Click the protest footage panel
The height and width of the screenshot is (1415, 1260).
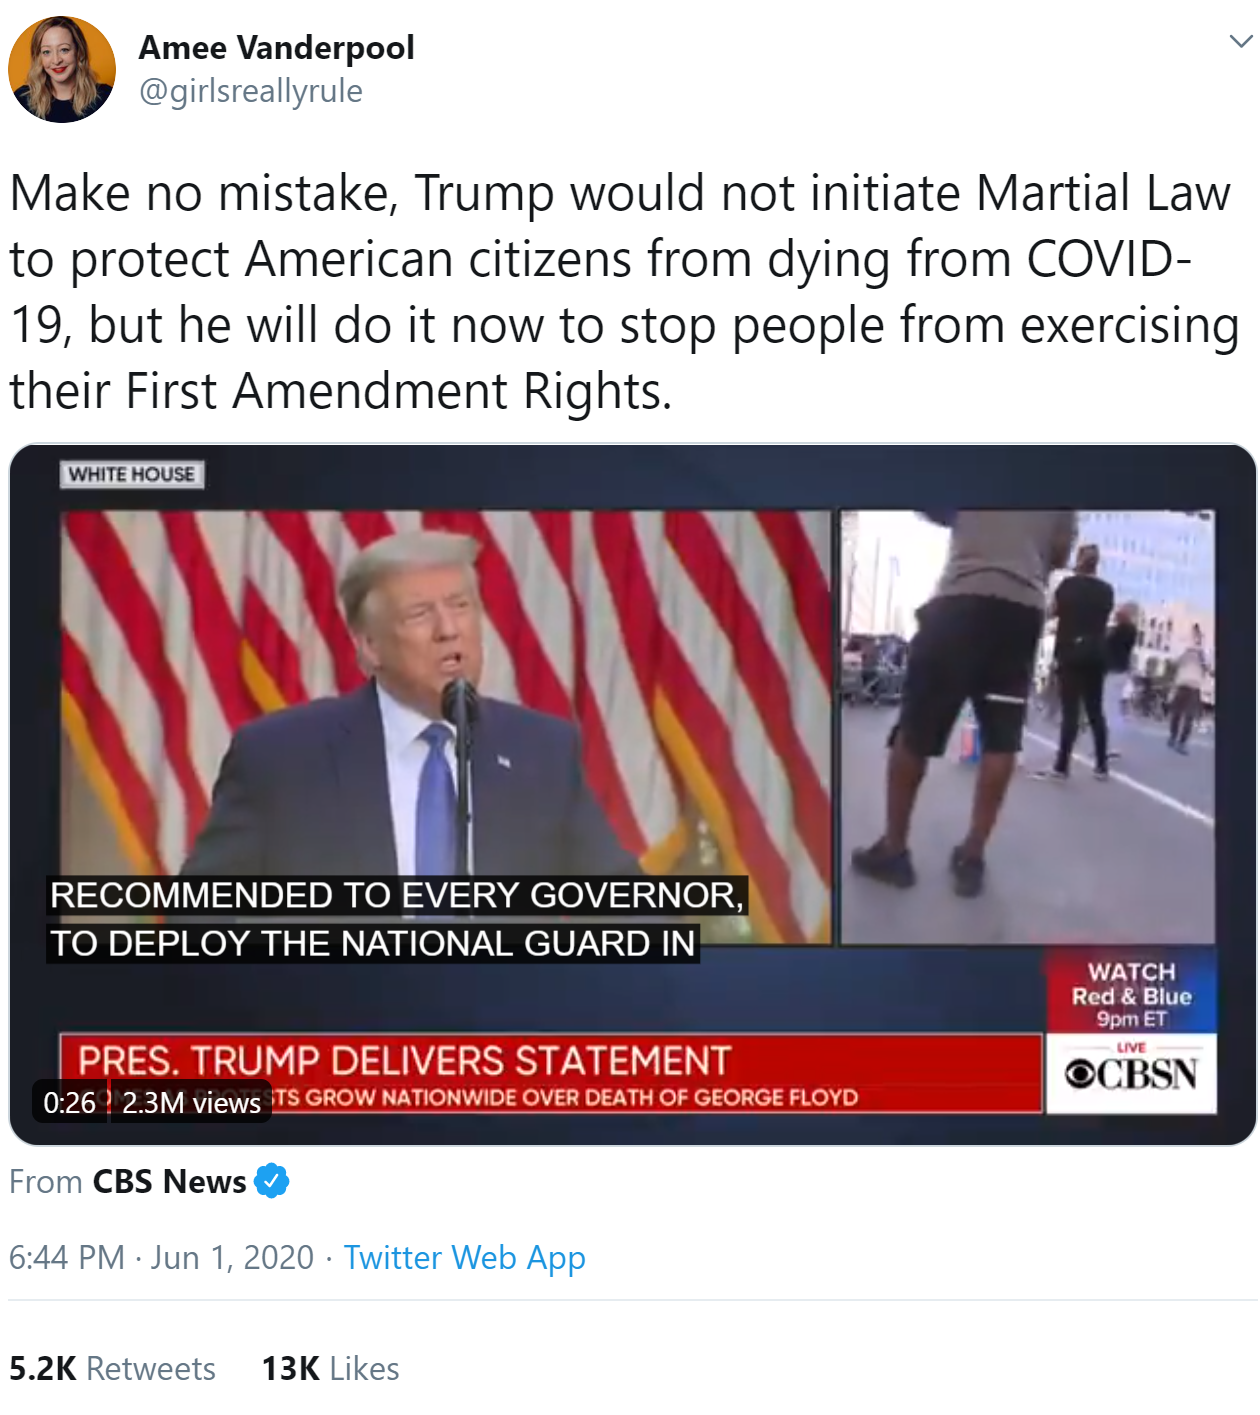click(1027, 727)
